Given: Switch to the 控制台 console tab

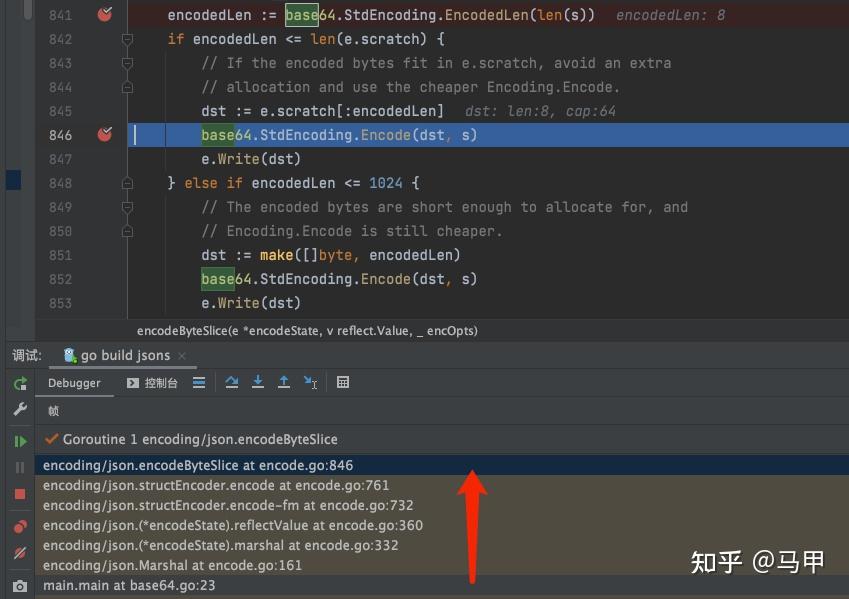Looking at the screenshot, I should point(152,383).
